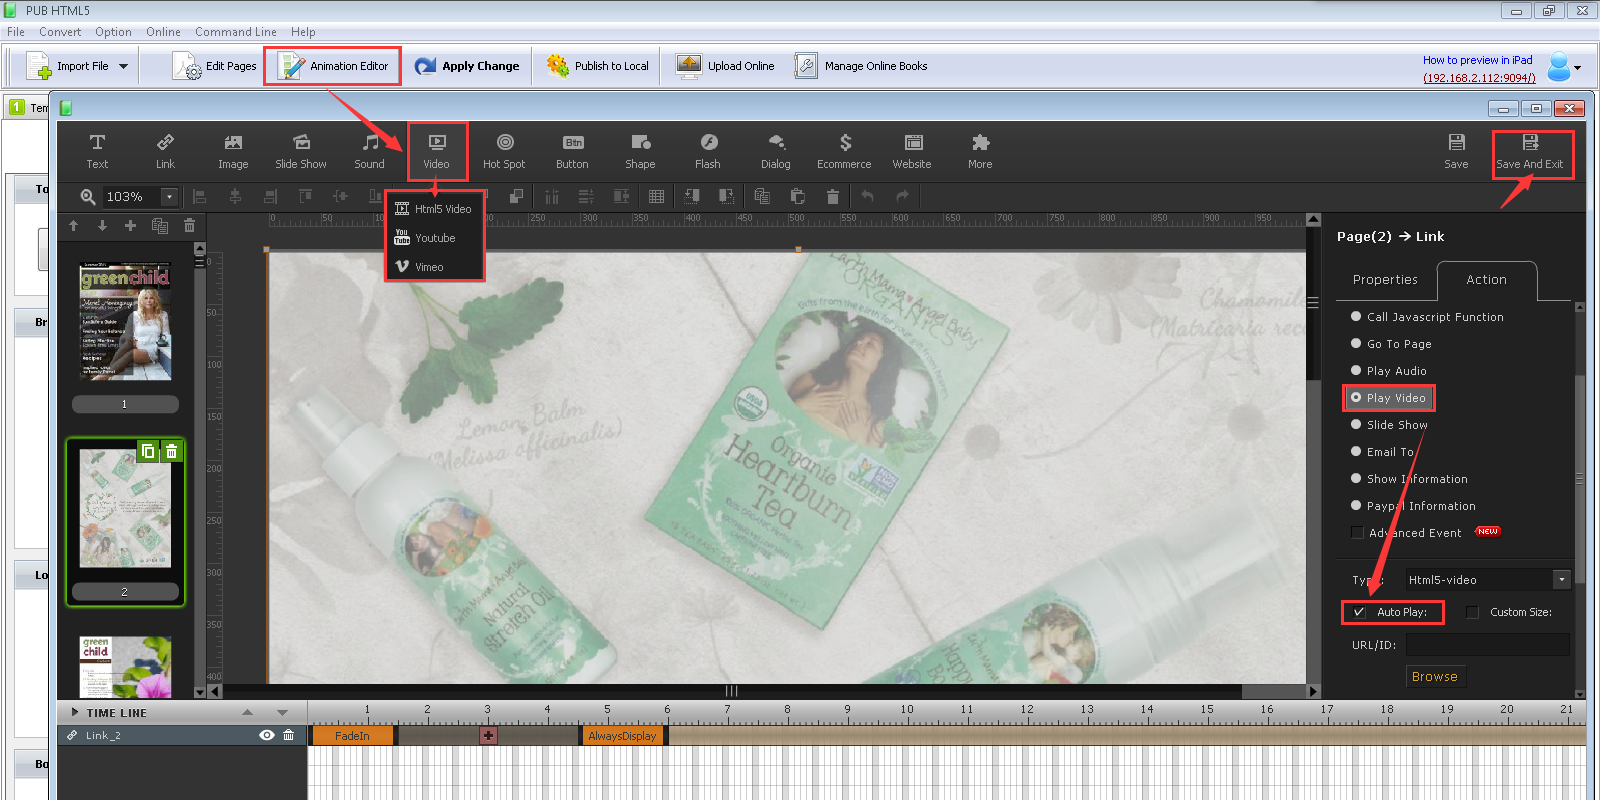Click Save And Exit
The height and width of the screenshot is (800, 1600).
tap(1530, 152)
